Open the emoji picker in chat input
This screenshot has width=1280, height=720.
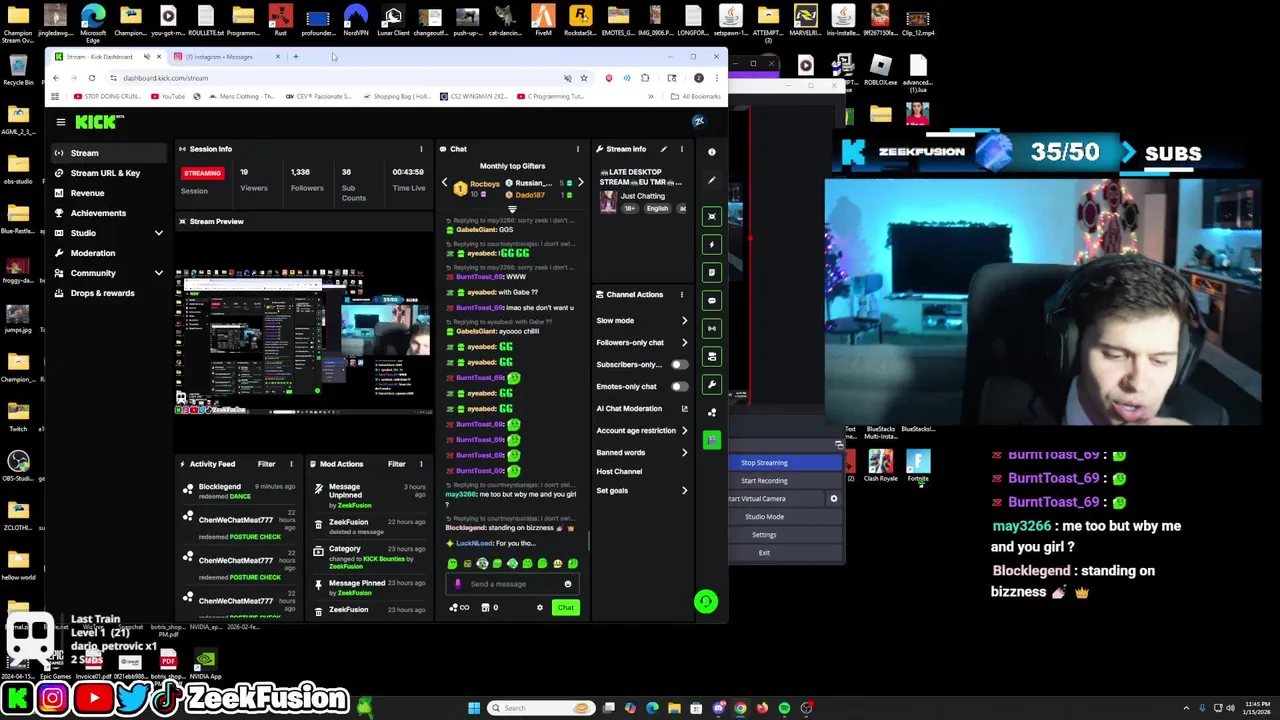pos(568,584)
